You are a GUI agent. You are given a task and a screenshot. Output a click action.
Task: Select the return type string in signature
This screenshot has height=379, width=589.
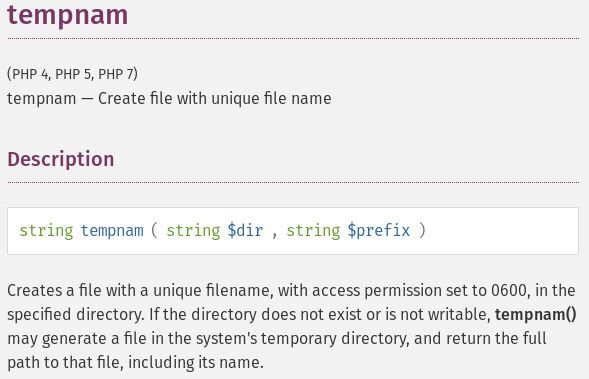point(46,231)
